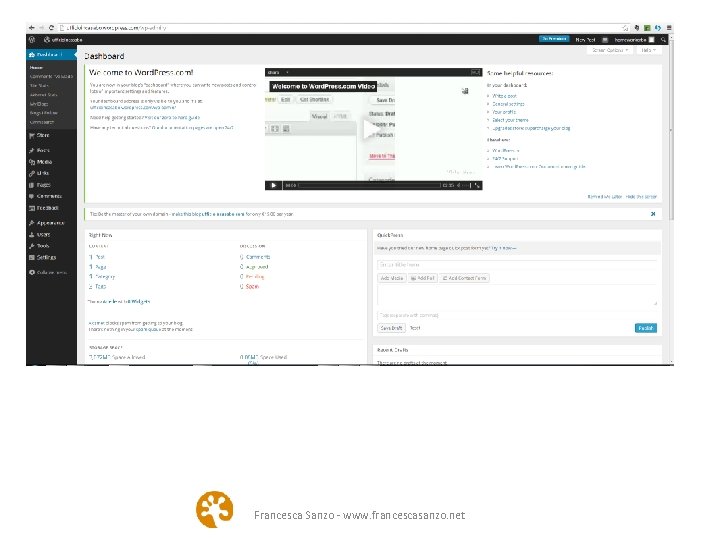Screen dimensions: 720x540
Task: Click the Select your theme link
Action: [510, 120]
